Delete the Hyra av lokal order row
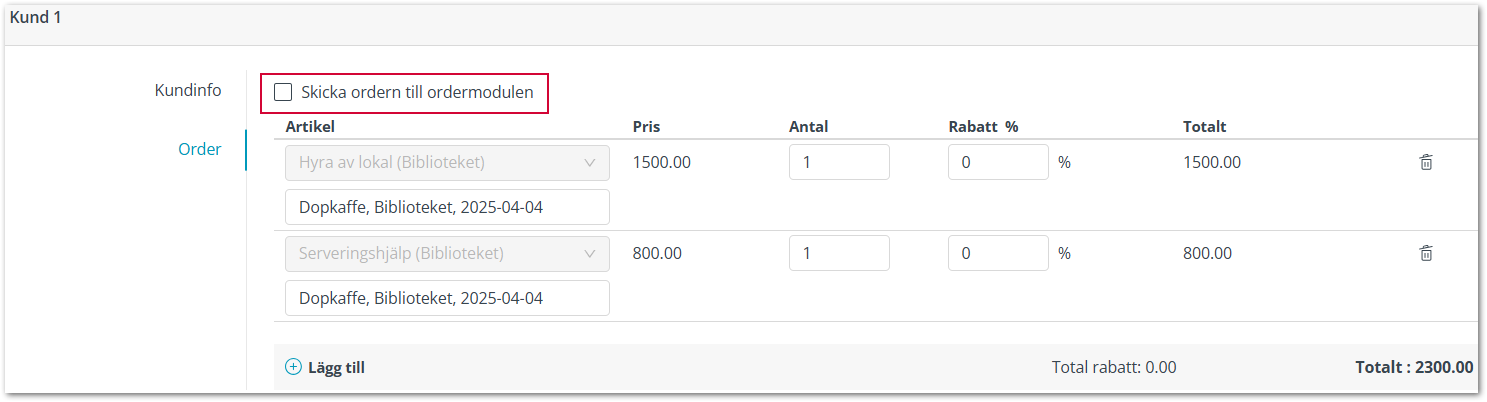 pyautogui.click(x=1426, y=162)
